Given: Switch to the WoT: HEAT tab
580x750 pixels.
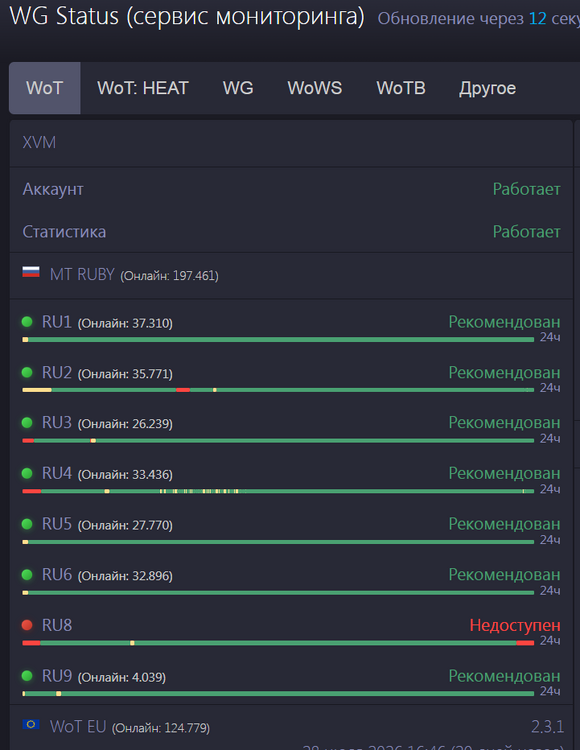Looking at the screenshot, I should tap(143, 88).
